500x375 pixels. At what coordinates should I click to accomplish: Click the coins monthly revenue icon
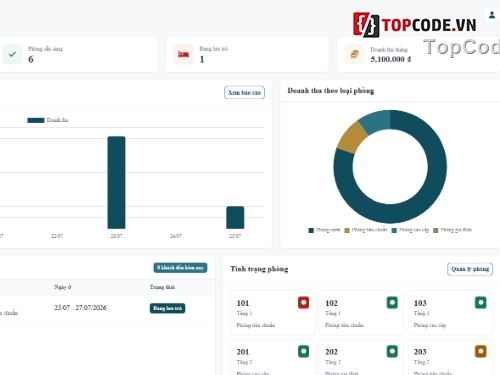pyautogui.click(x=354, y=54)
